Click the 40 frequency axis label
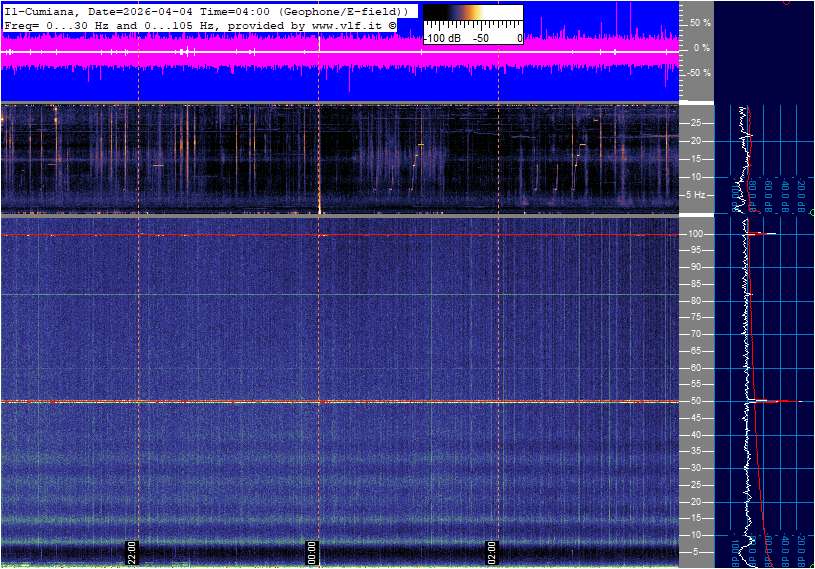815x569 pixels. (x=695, y=435)
